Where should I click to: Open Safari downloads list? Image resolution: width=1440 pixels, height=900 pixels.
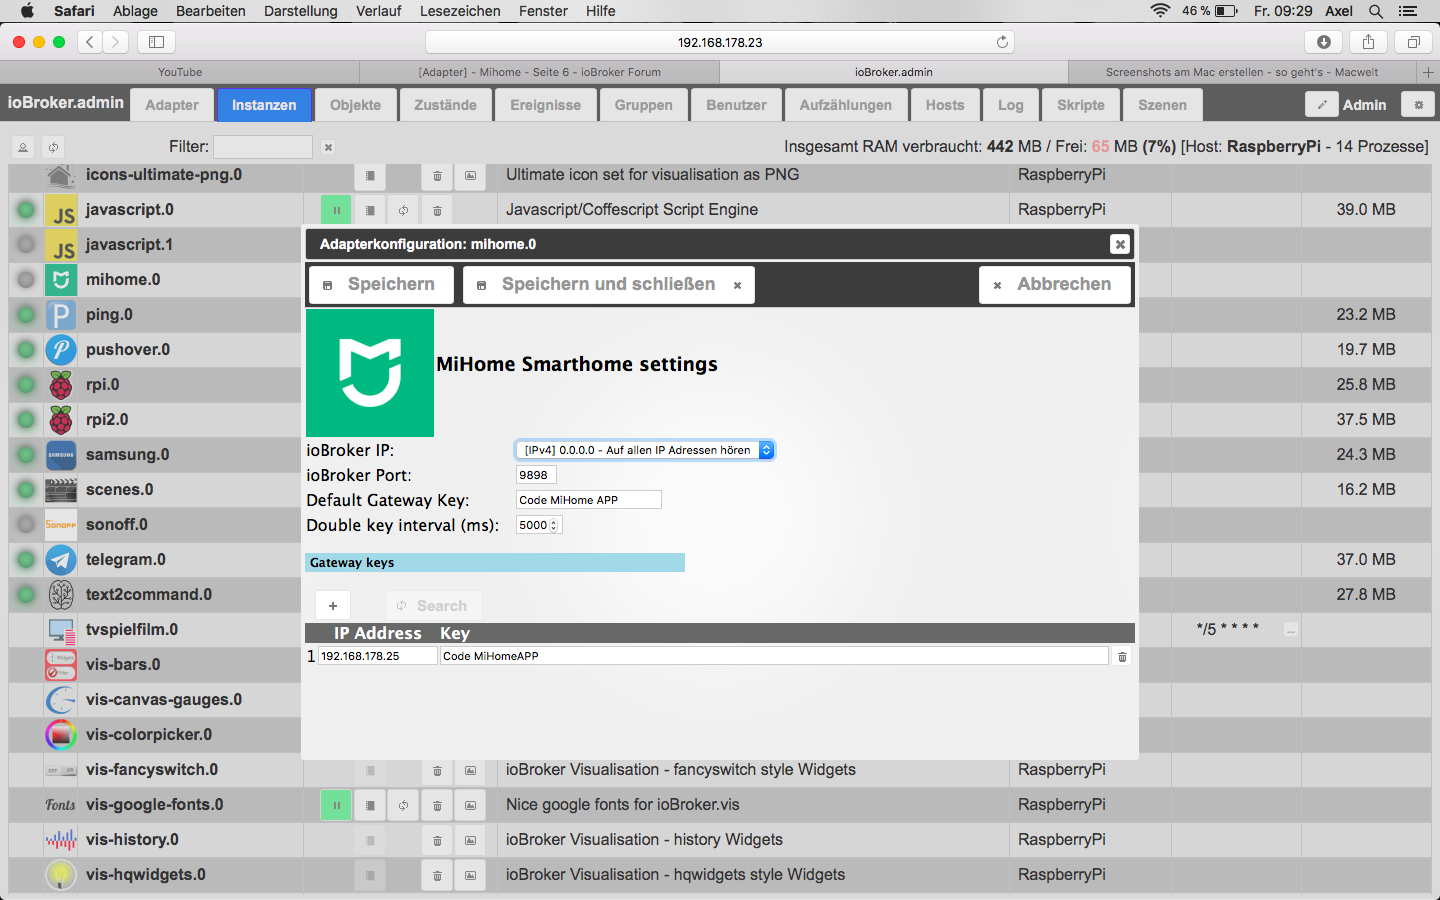1324,42
